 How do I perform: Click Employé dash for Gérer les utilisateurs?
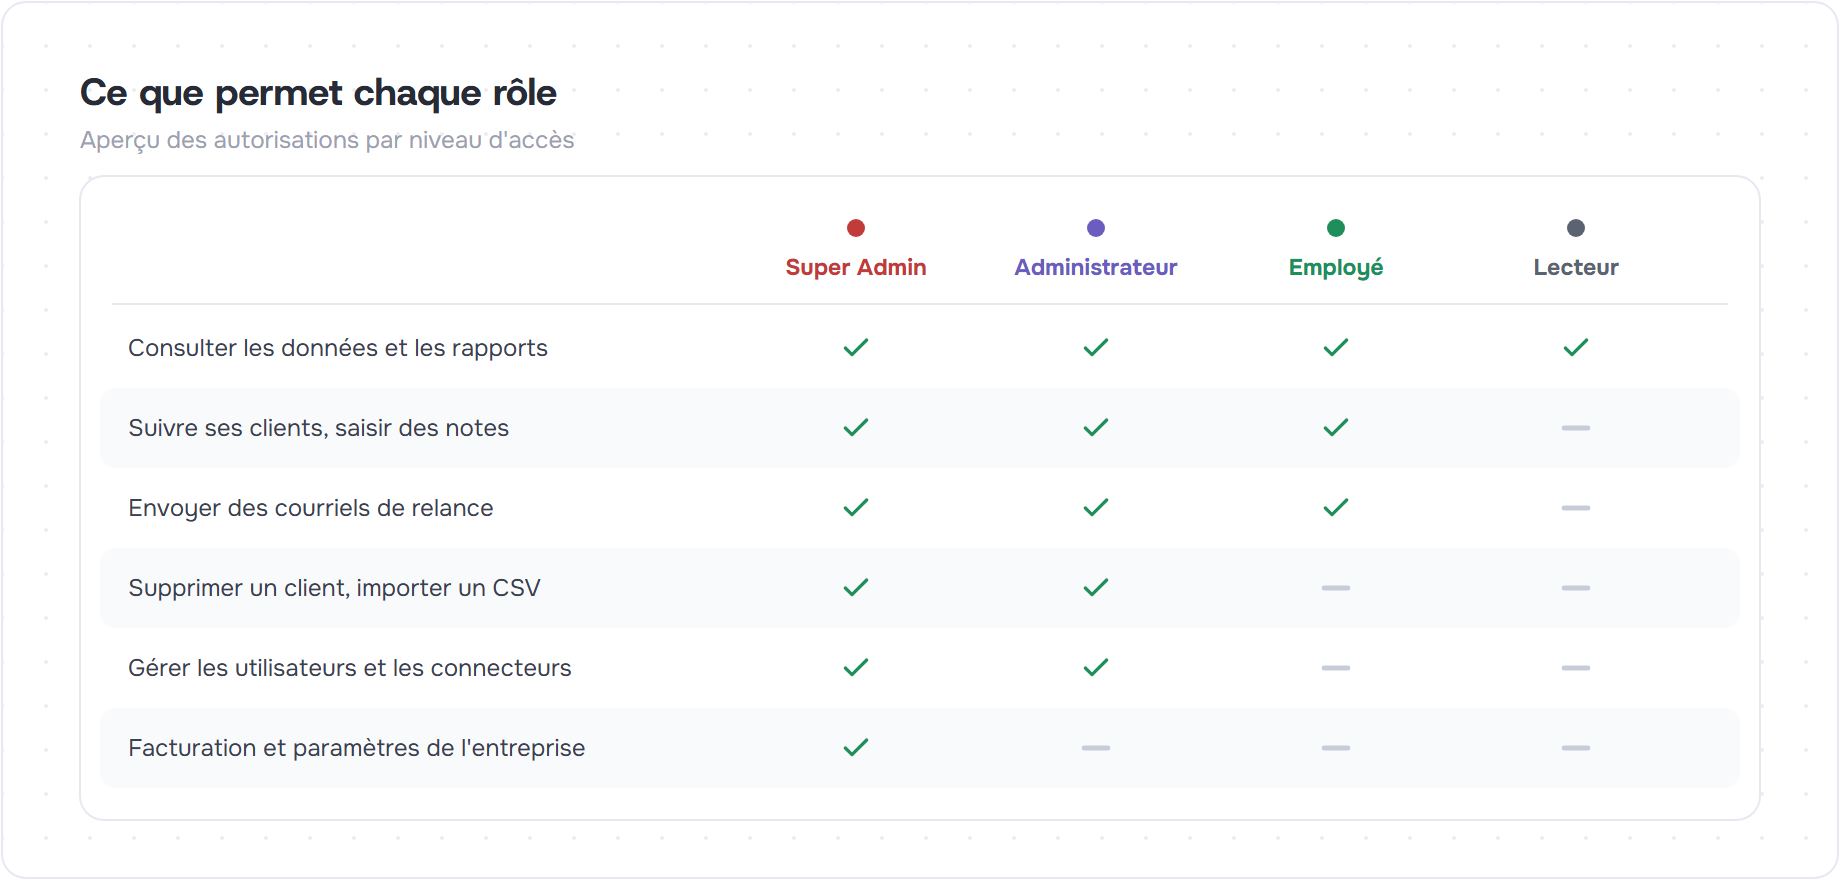pos(1336,668)
